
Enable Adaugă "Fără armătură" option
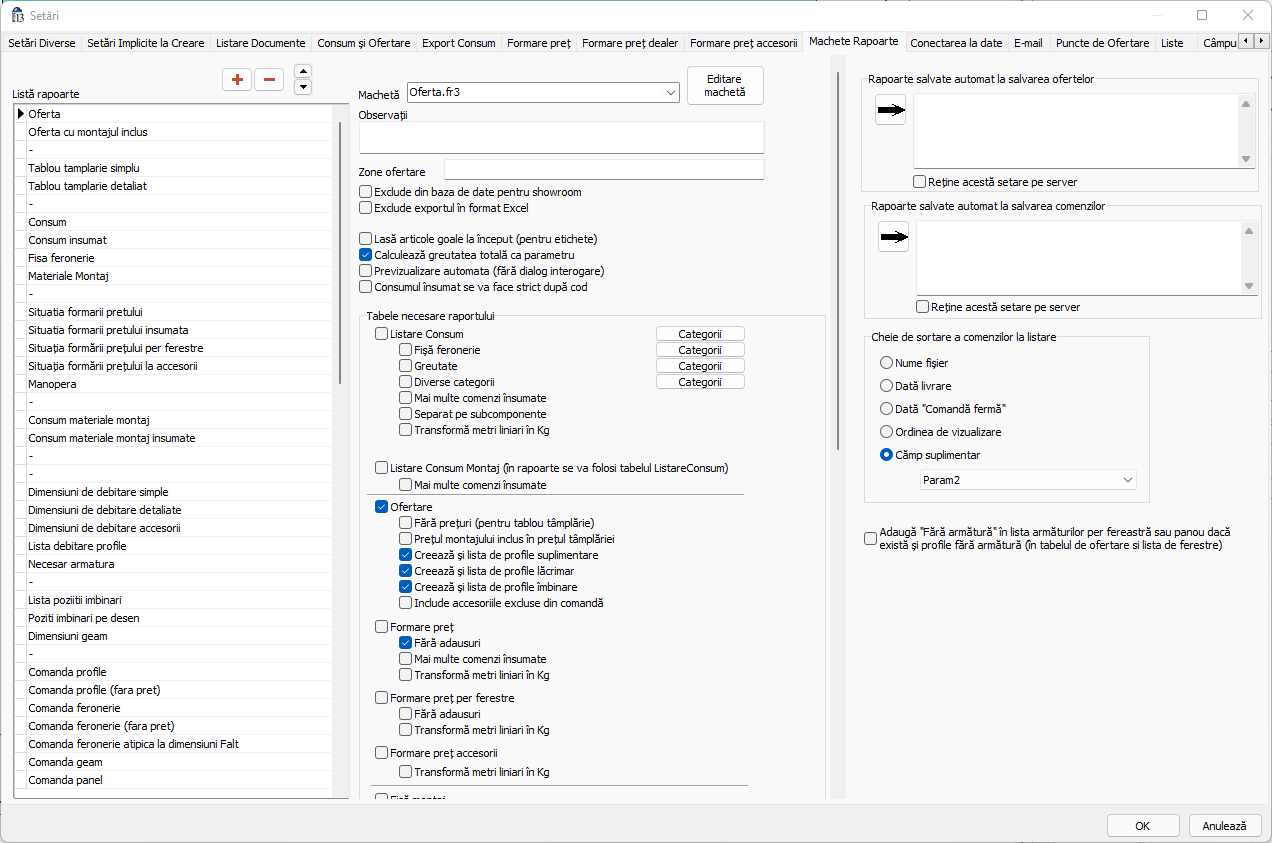pyautogui.click(x=870, y=539)
